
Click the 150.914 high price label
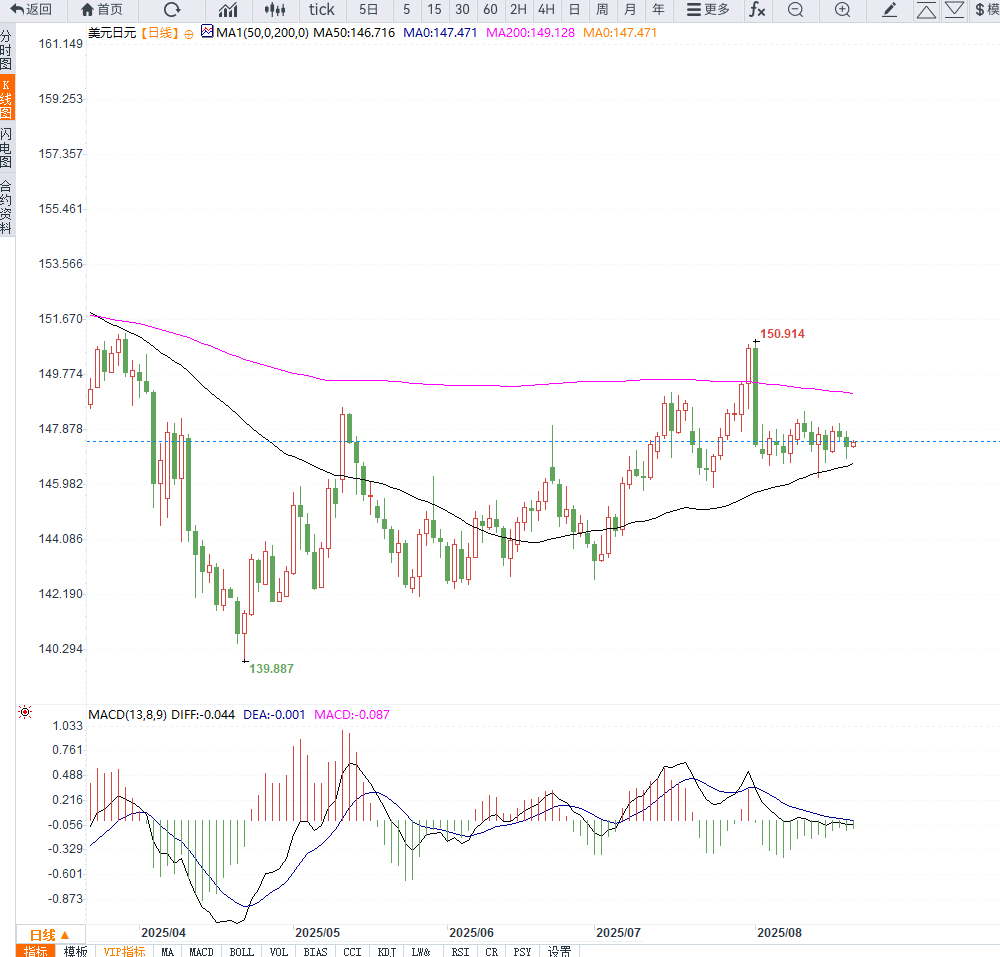pyautogui.click(x=782, y=333)
